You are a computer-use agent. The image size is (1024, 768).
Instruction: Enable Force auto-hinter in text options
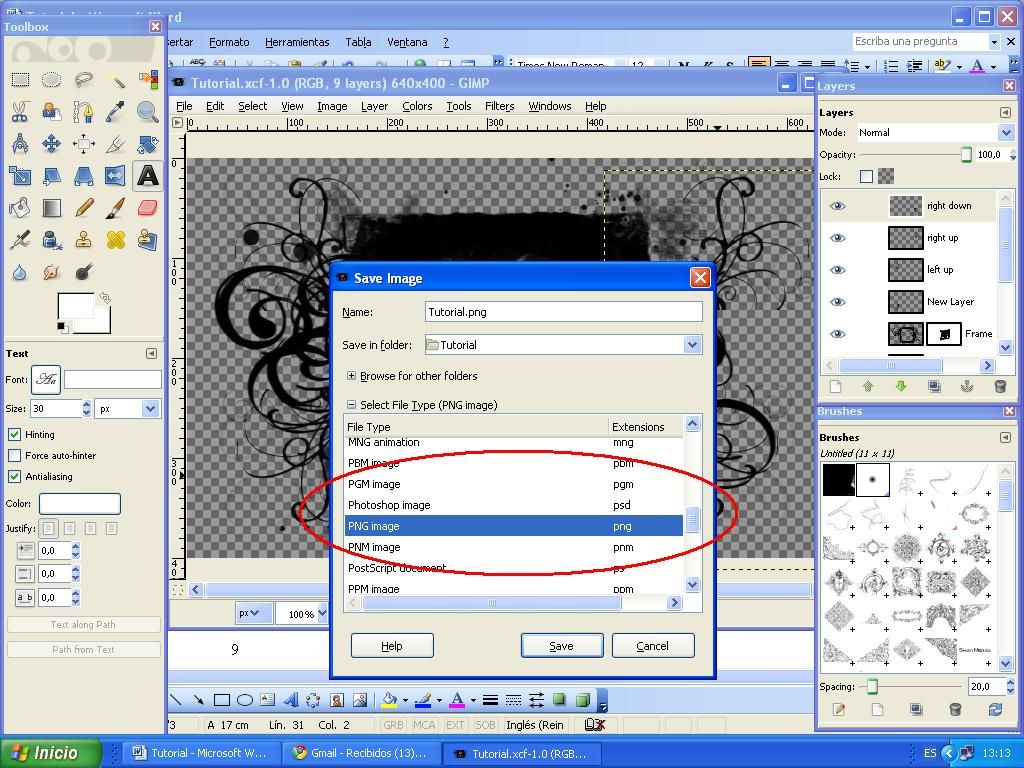[14, 455]
